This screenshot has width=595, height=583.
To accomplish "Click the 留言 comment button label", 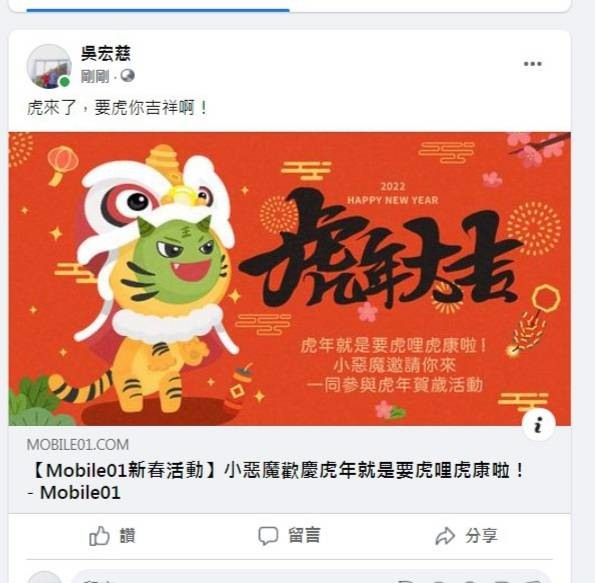I will pyautogui.click(x=304, y=536).
